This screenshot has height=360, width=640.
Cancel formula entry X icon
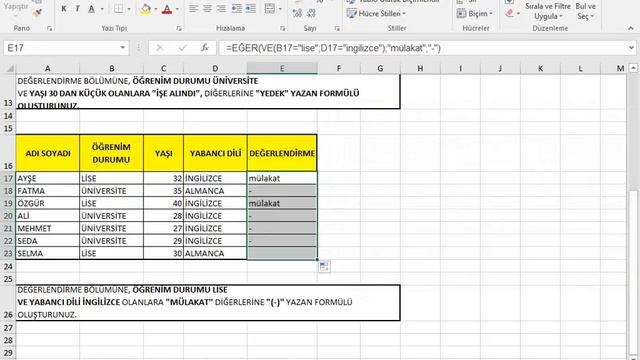click(x=160, y=48)
